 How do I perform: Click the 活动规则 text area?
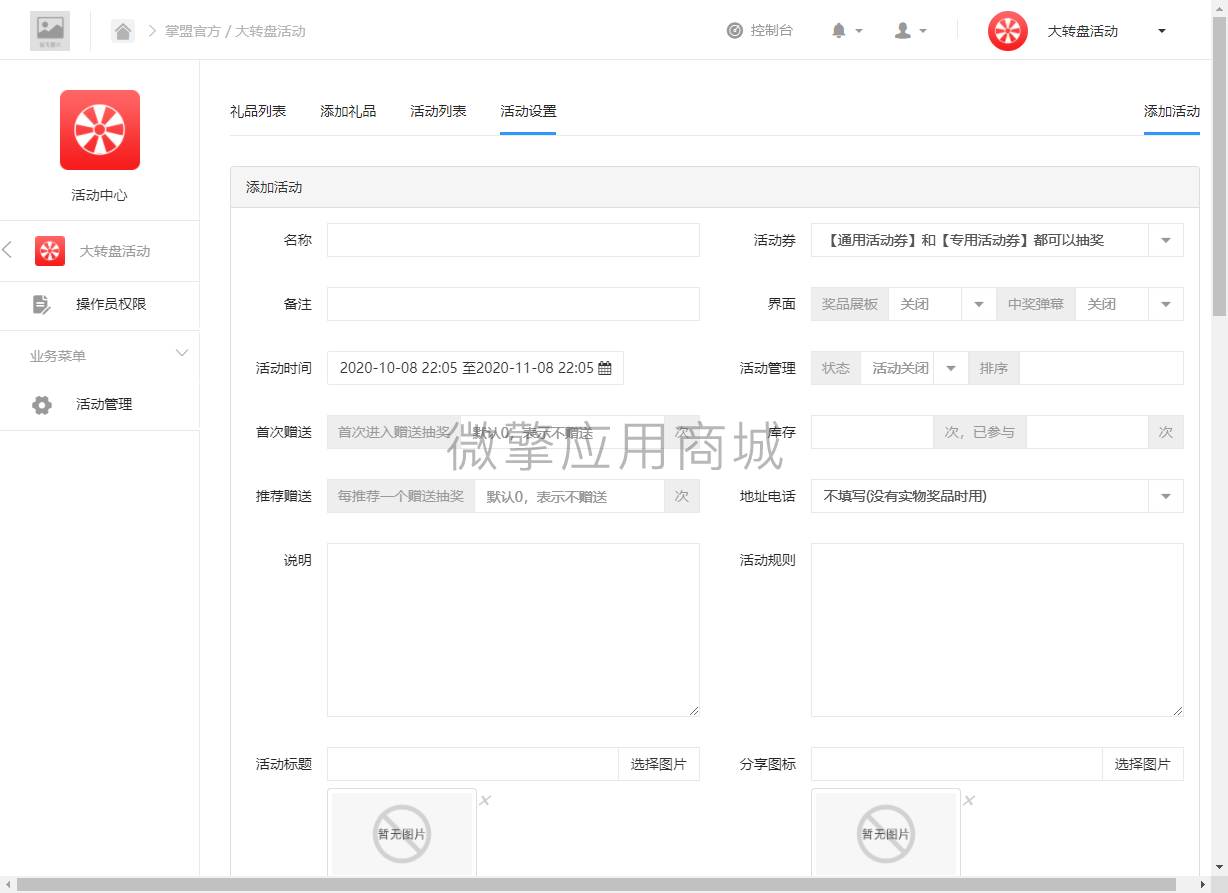tap(997, 630)
